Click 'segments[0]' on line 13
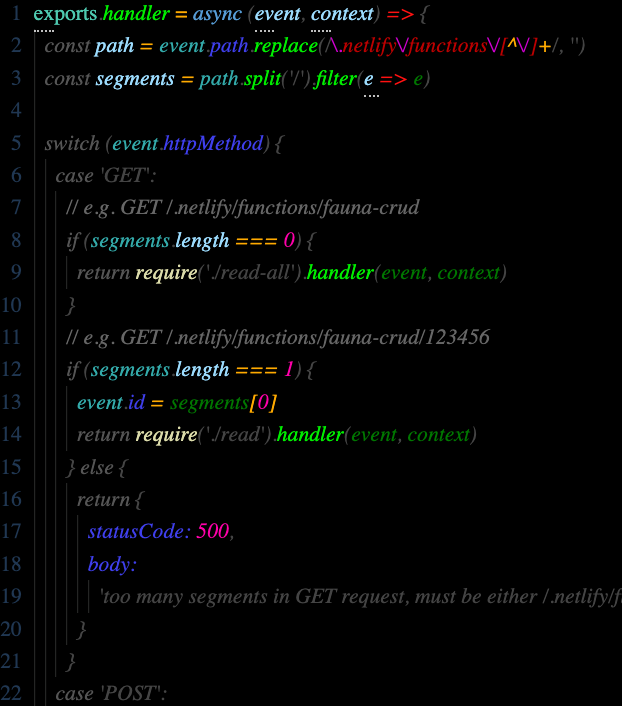The image size is (622, 706). (x=223, y=403)
